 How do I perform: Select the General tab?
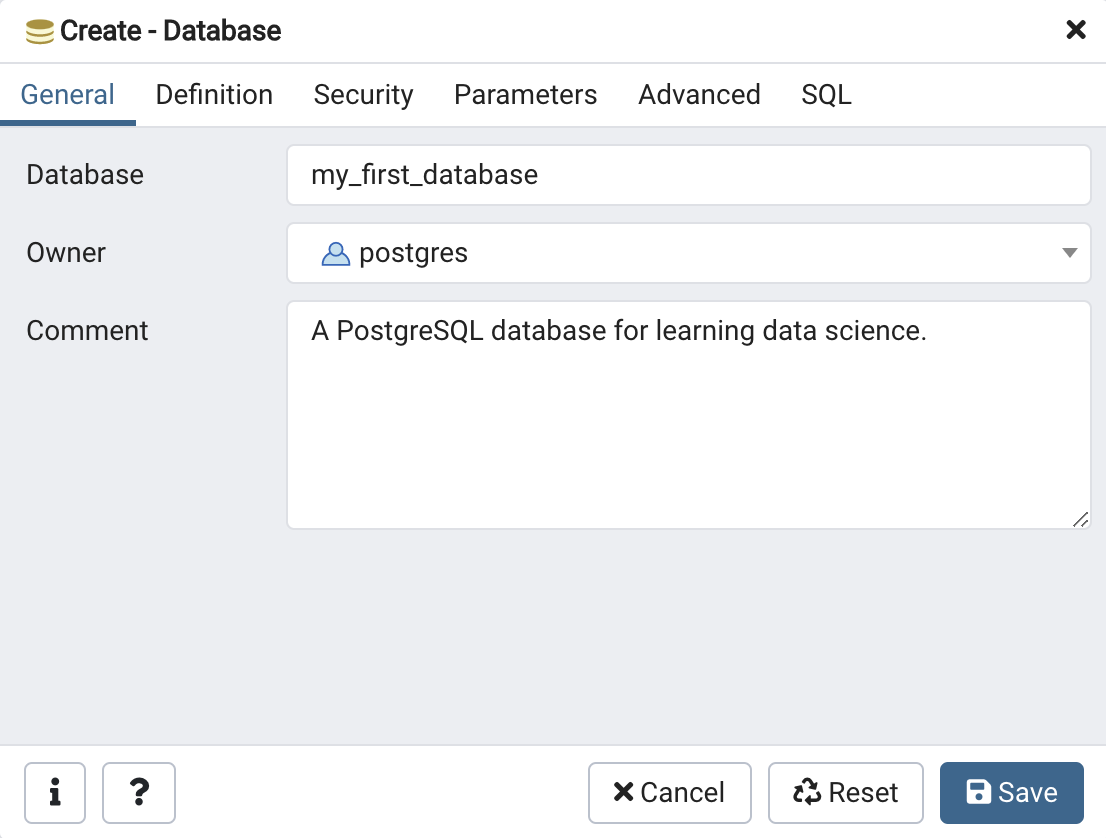[x=68, y=95]
